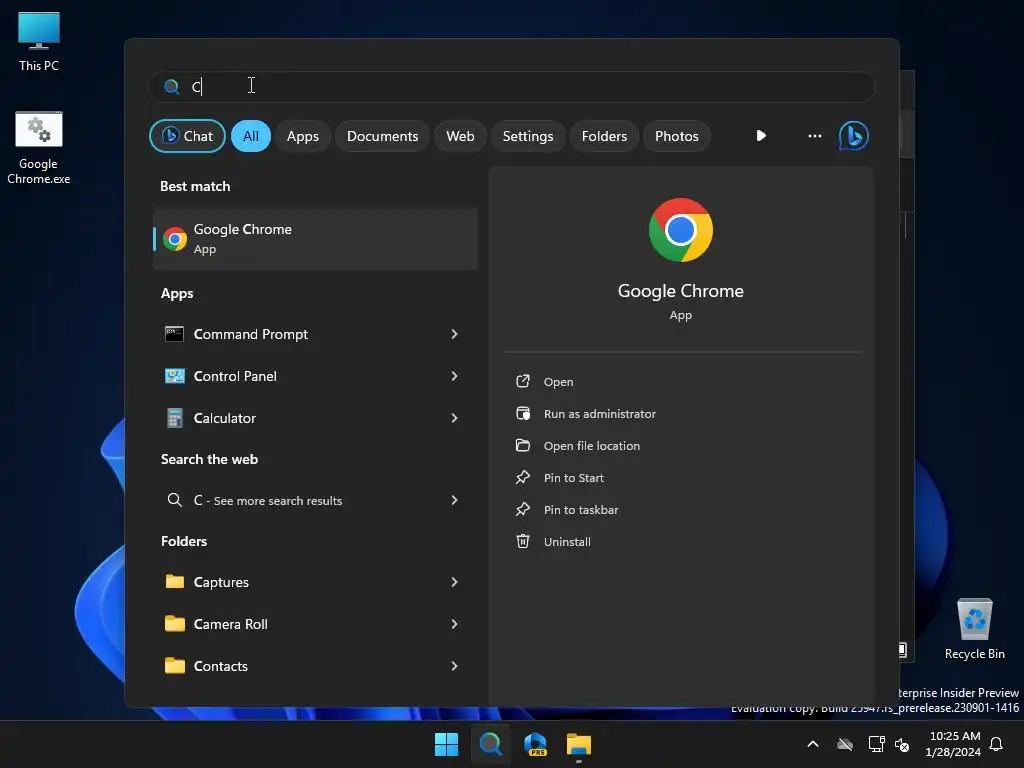Switch to the Chat filter
This screenshot has height=768, width=1024.
187,136
